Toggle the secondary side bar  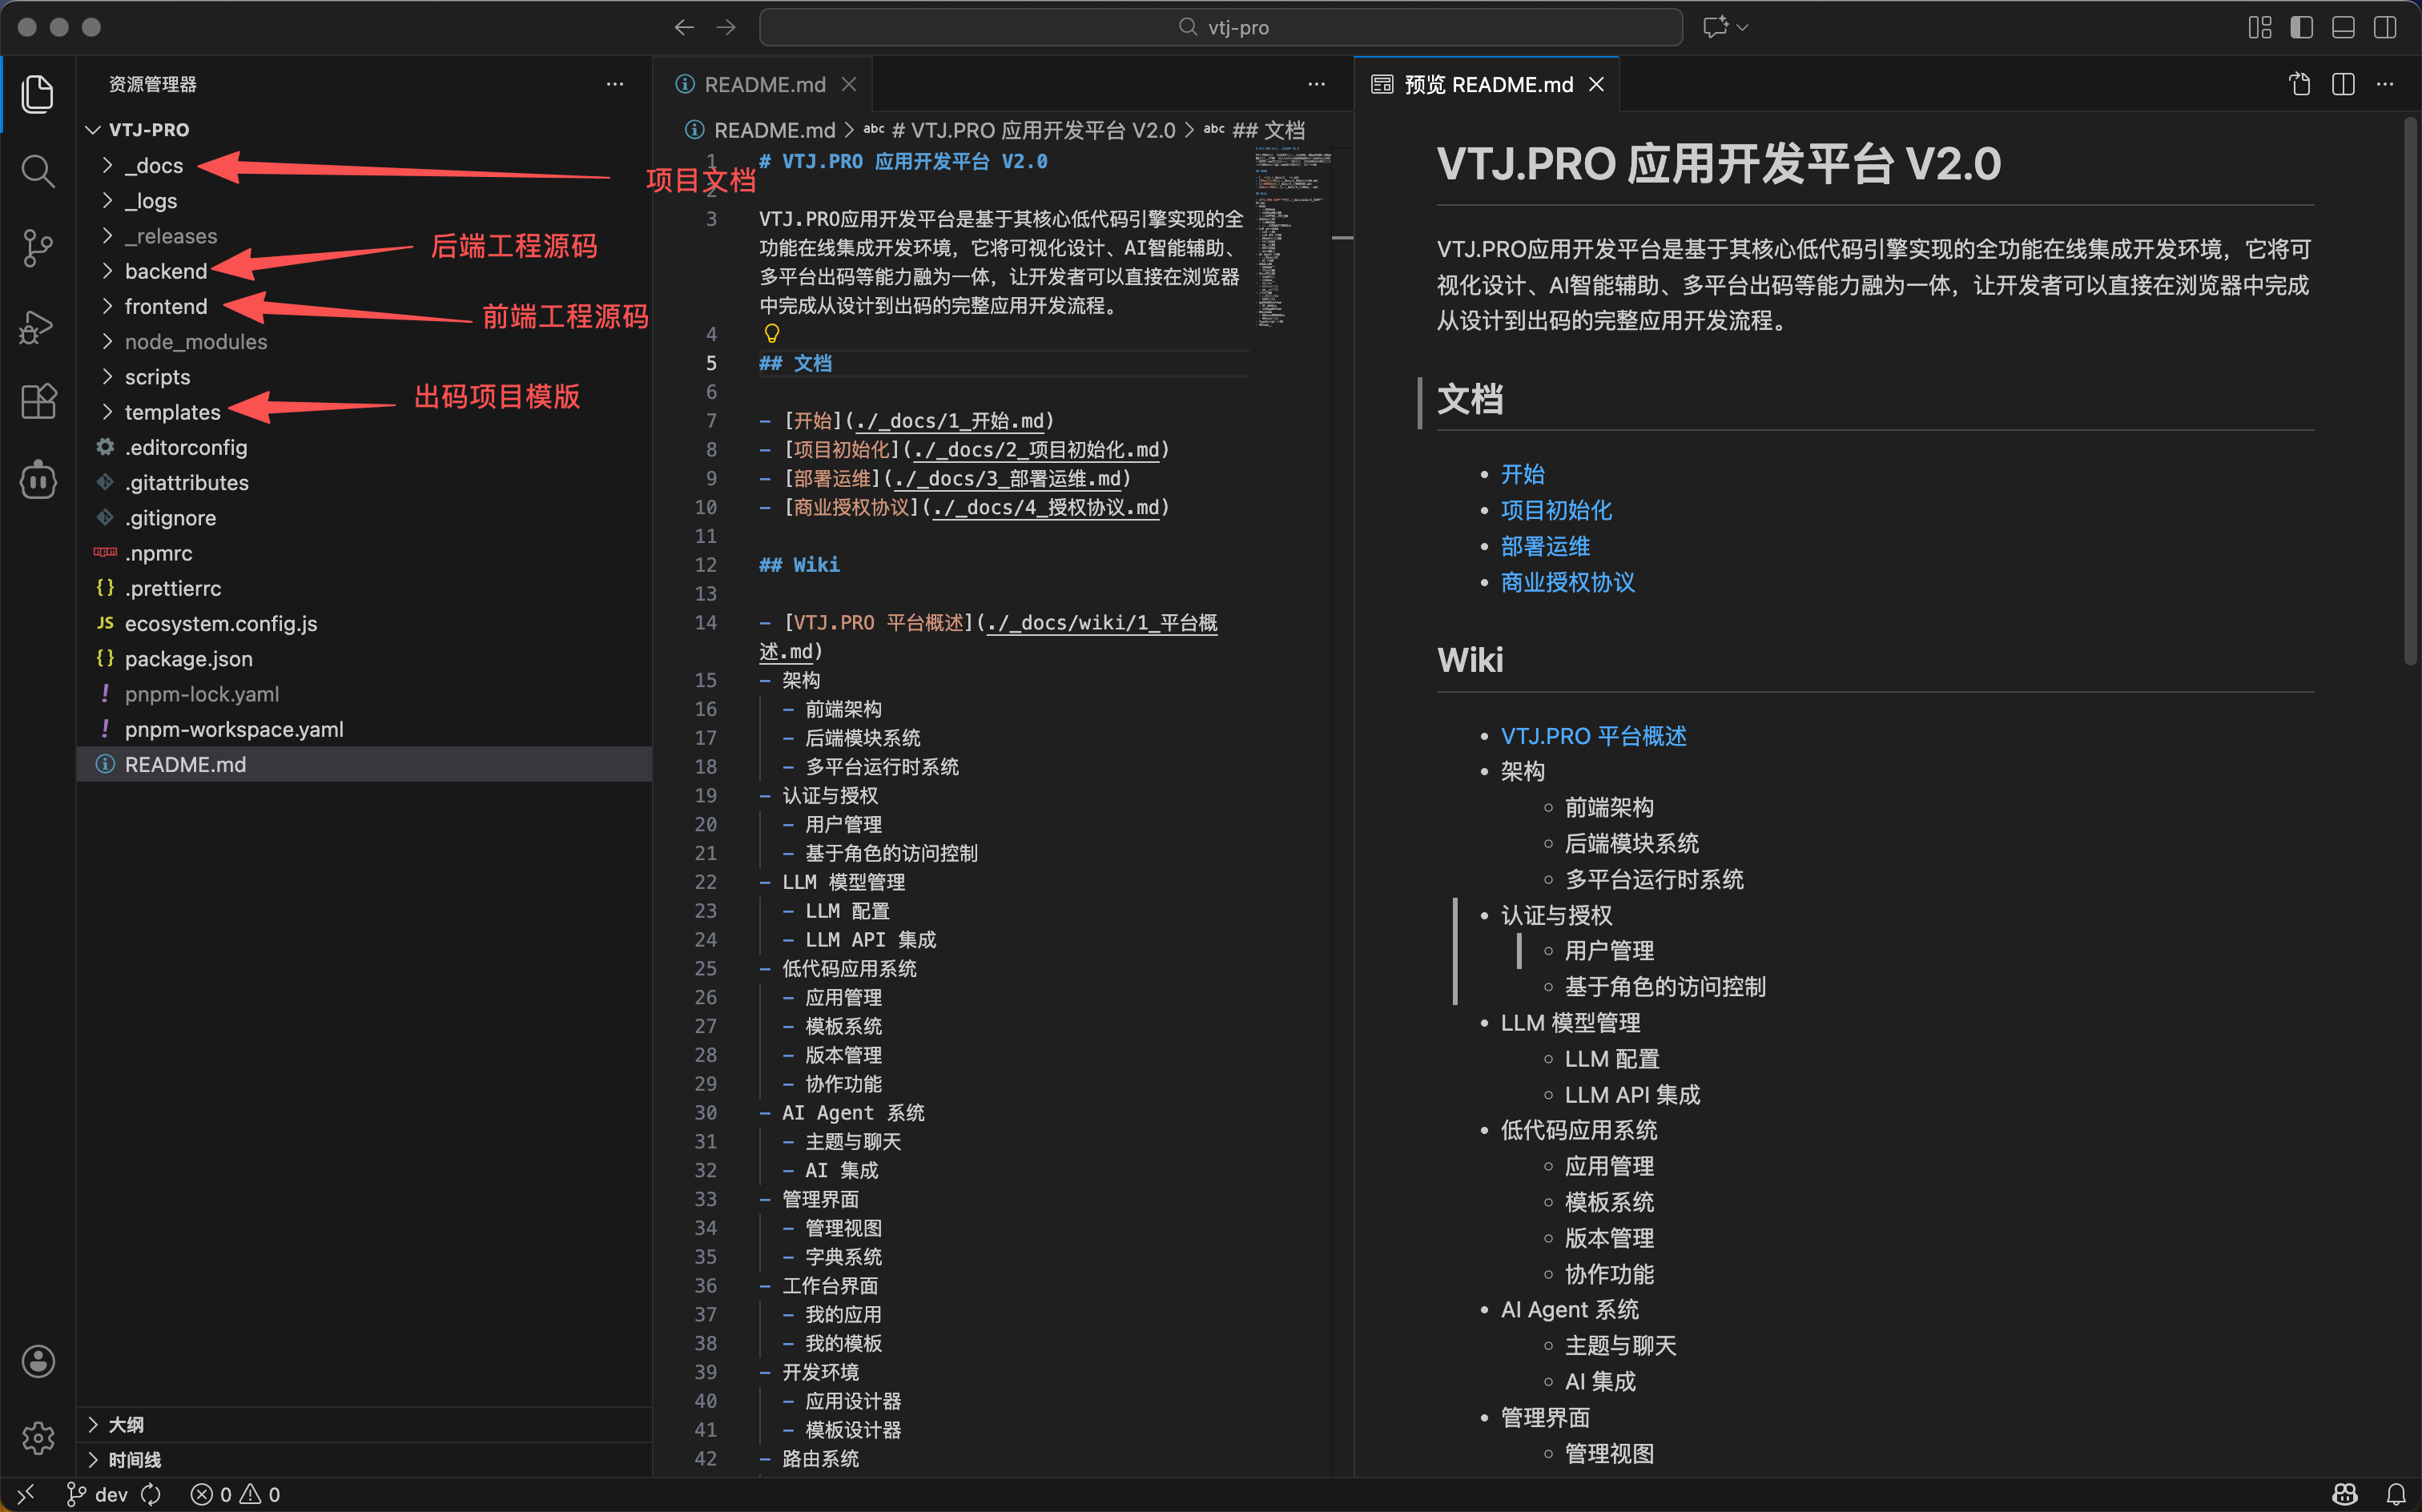click(x=2385, y=27)
